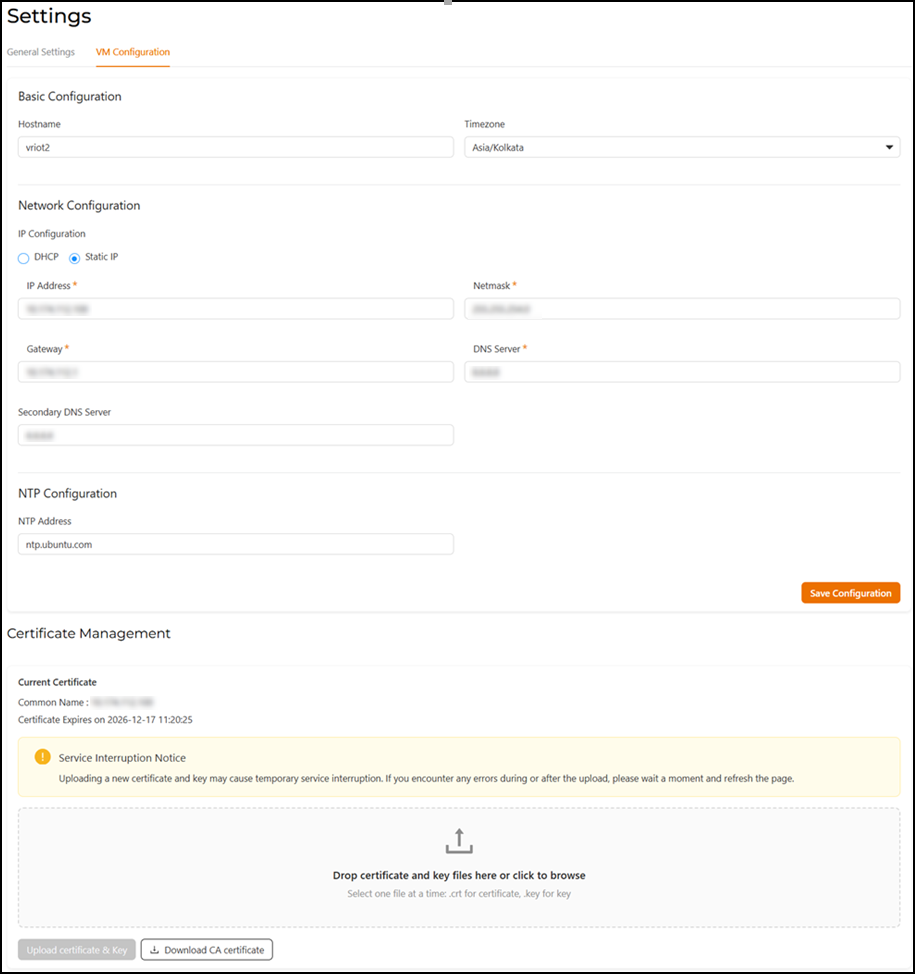Click the Upload certificate & Key button

[x=76, y=950]
